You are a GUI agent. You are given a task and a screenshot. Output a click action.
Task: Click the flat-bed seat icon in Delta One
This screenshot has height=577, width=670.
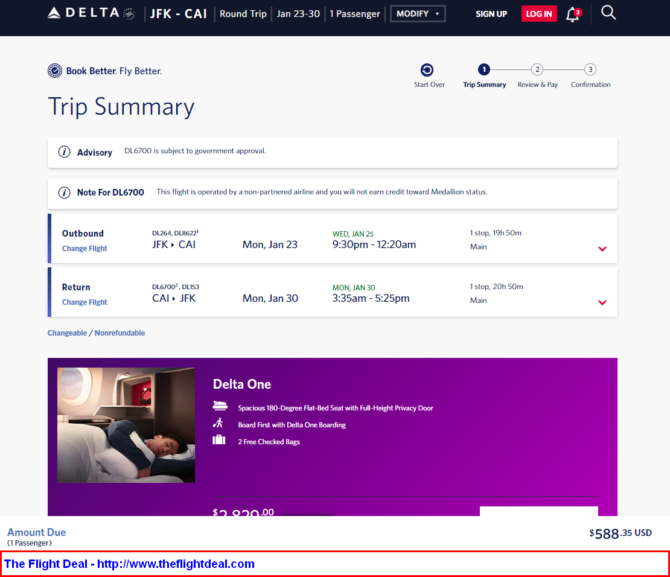pos(220,406)
